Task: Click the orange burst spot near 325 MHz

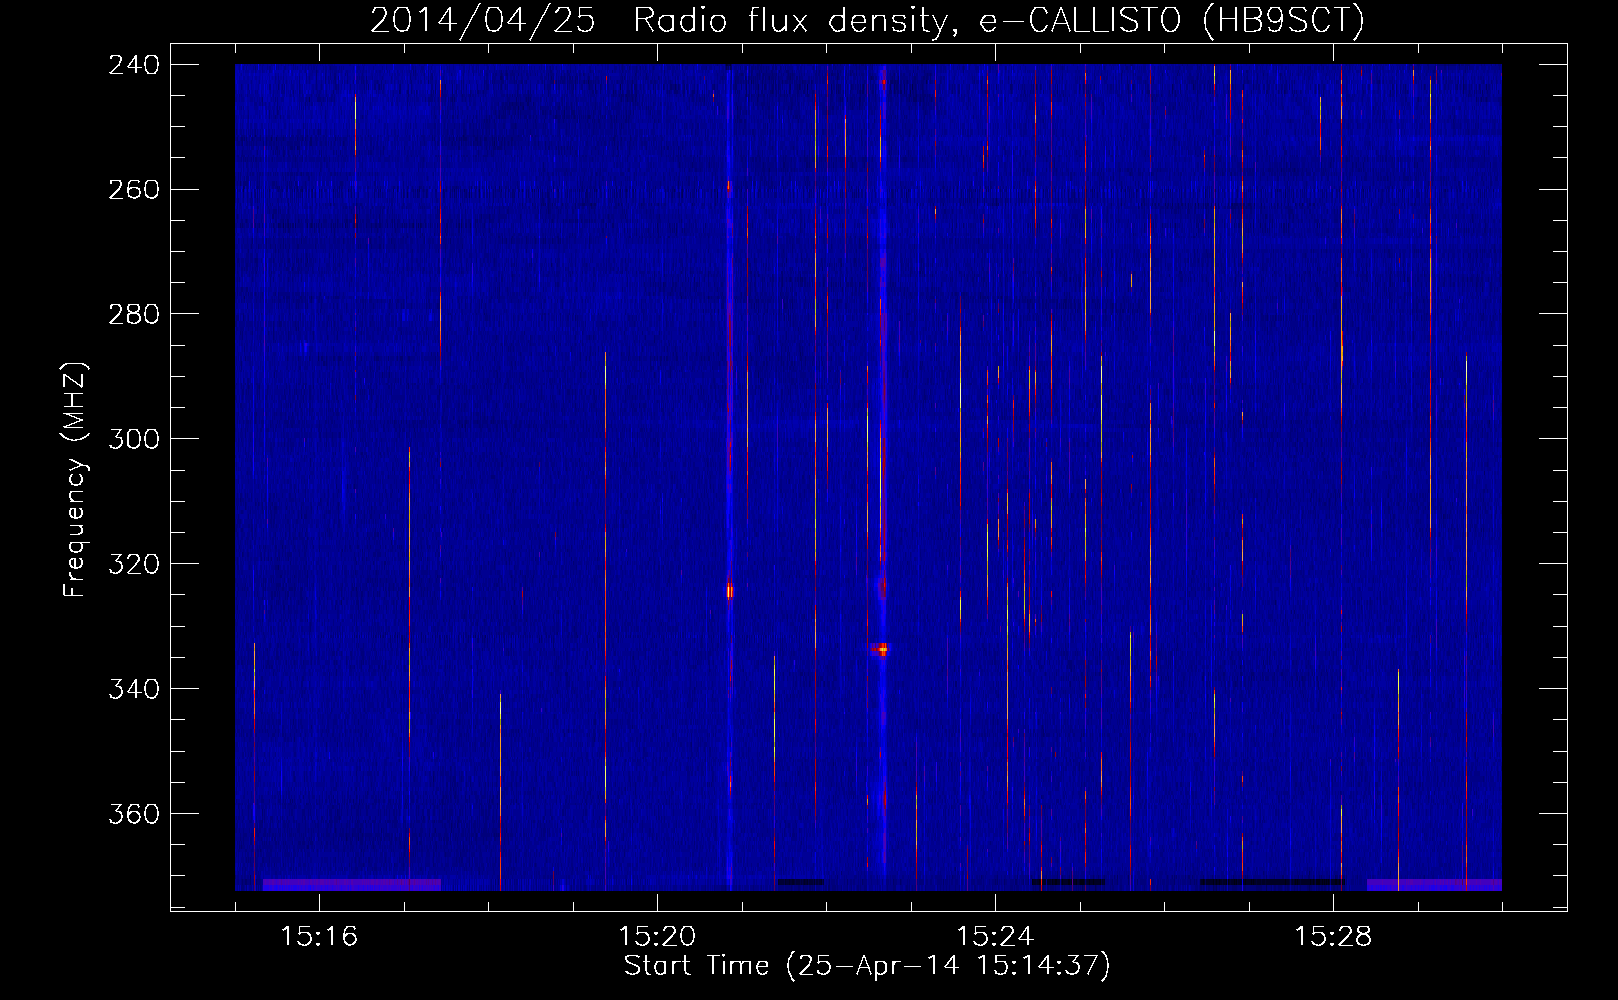Action: click(730, 592)
